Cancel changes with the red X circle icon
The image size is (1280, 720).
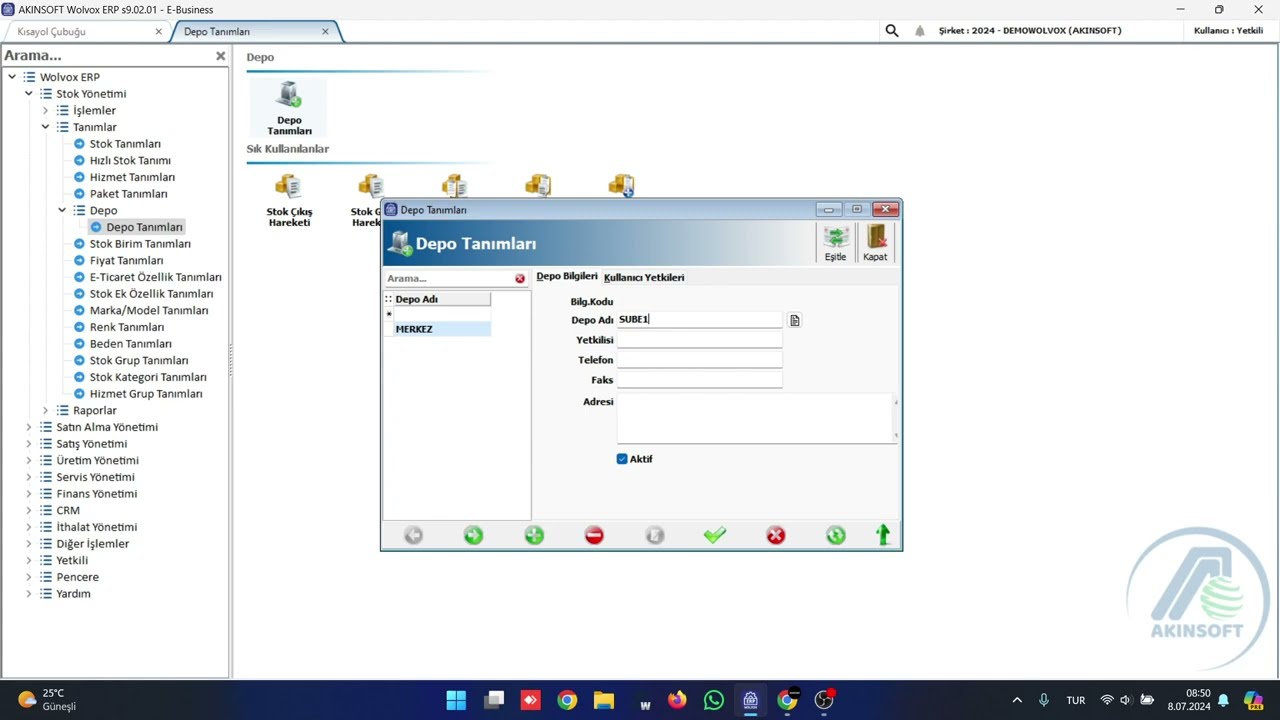click(x=775, y=535)
